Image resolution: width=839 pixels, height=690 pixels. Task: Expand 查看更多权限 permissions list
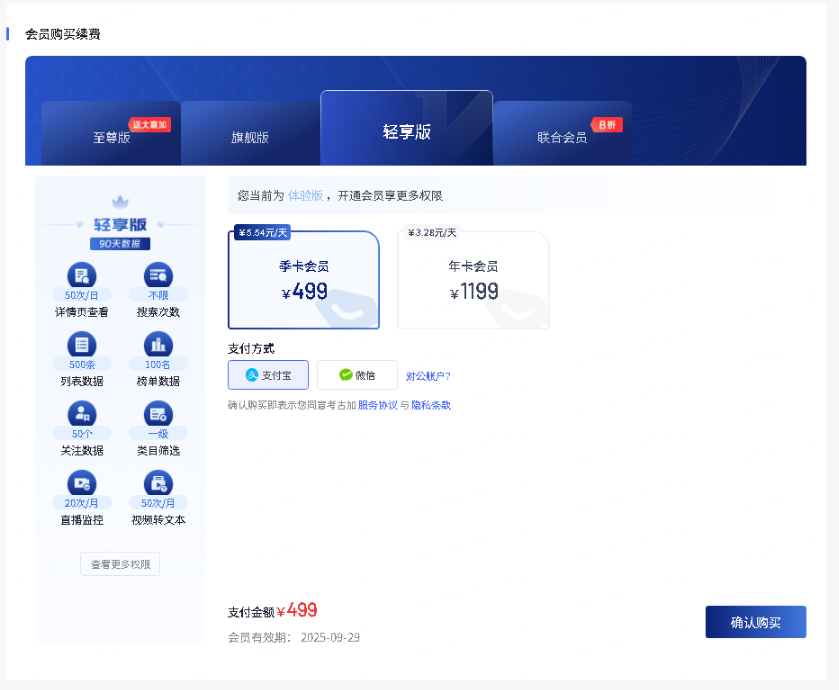(x=120, y=564)
